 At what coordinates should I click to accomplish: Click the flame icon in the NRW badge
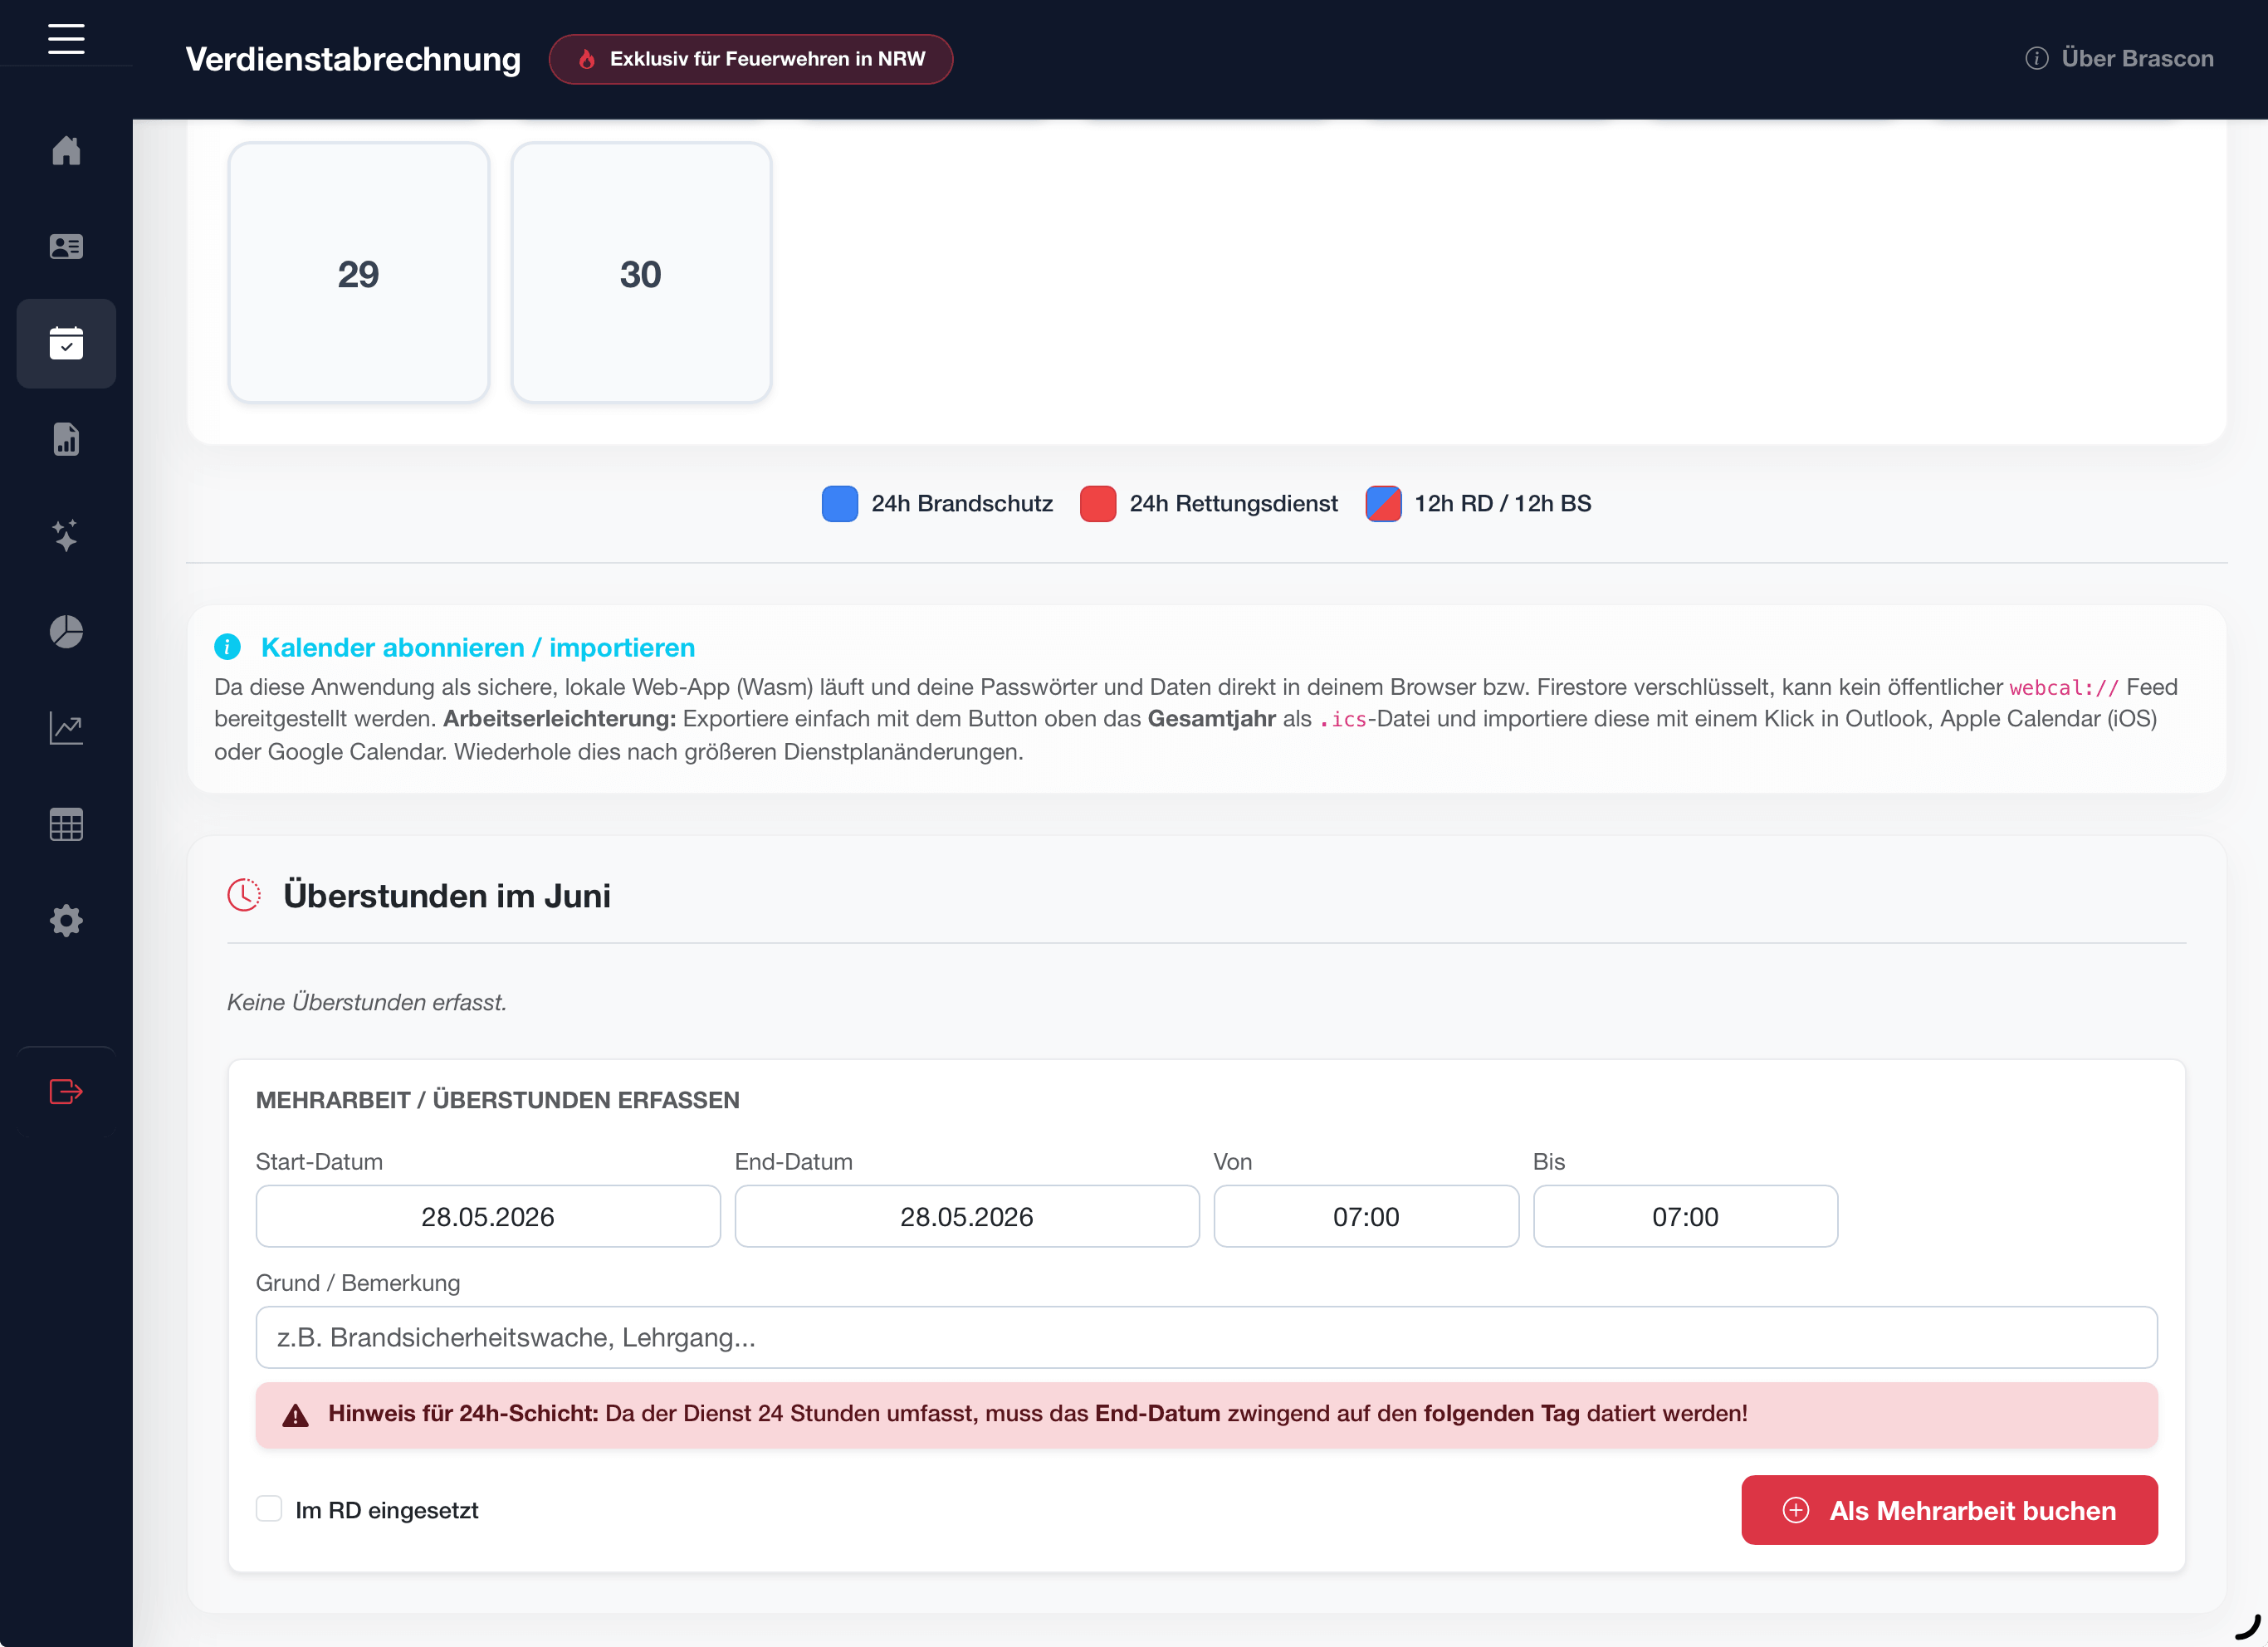(587, 59)
